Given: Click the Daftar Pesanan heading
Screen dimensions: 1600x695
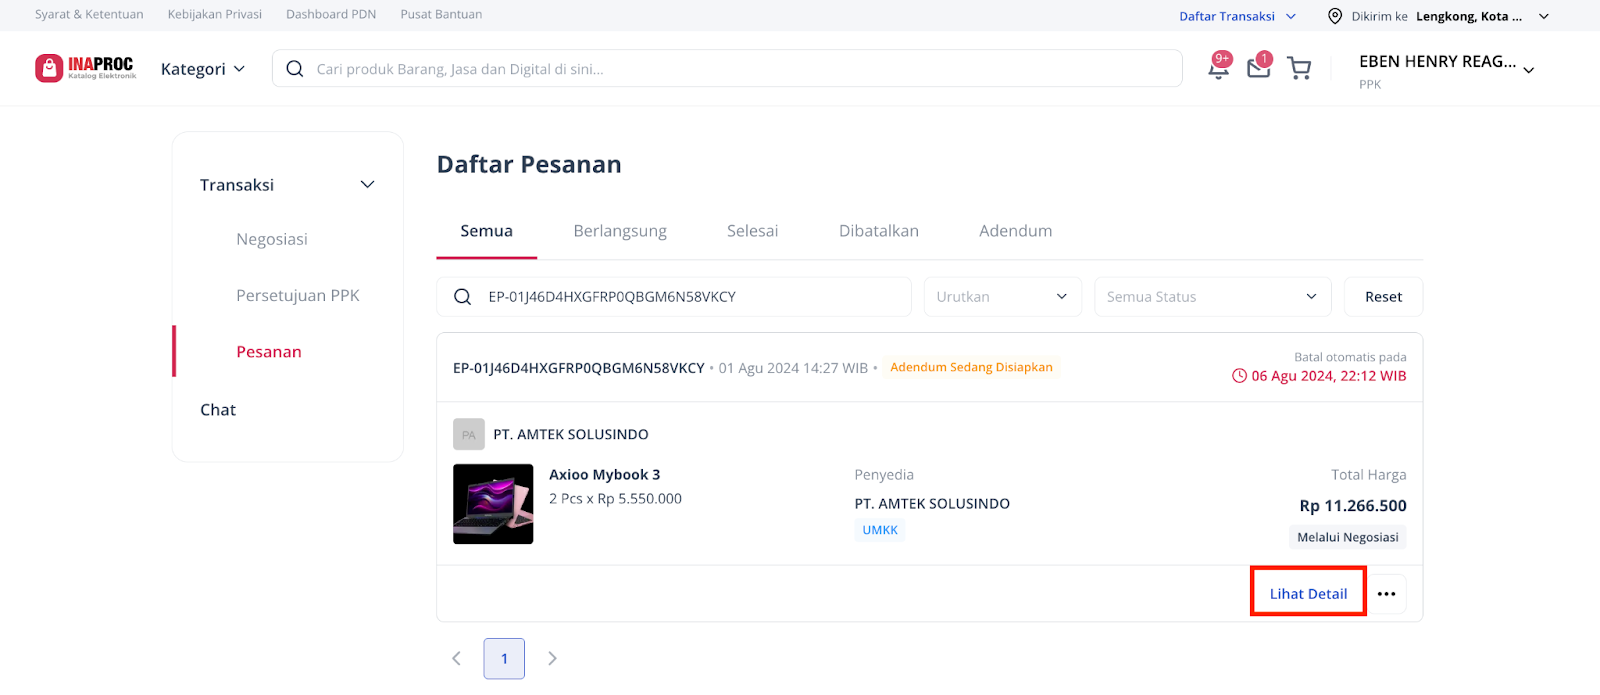Looking at the screenshot, I should coord(529,164).
